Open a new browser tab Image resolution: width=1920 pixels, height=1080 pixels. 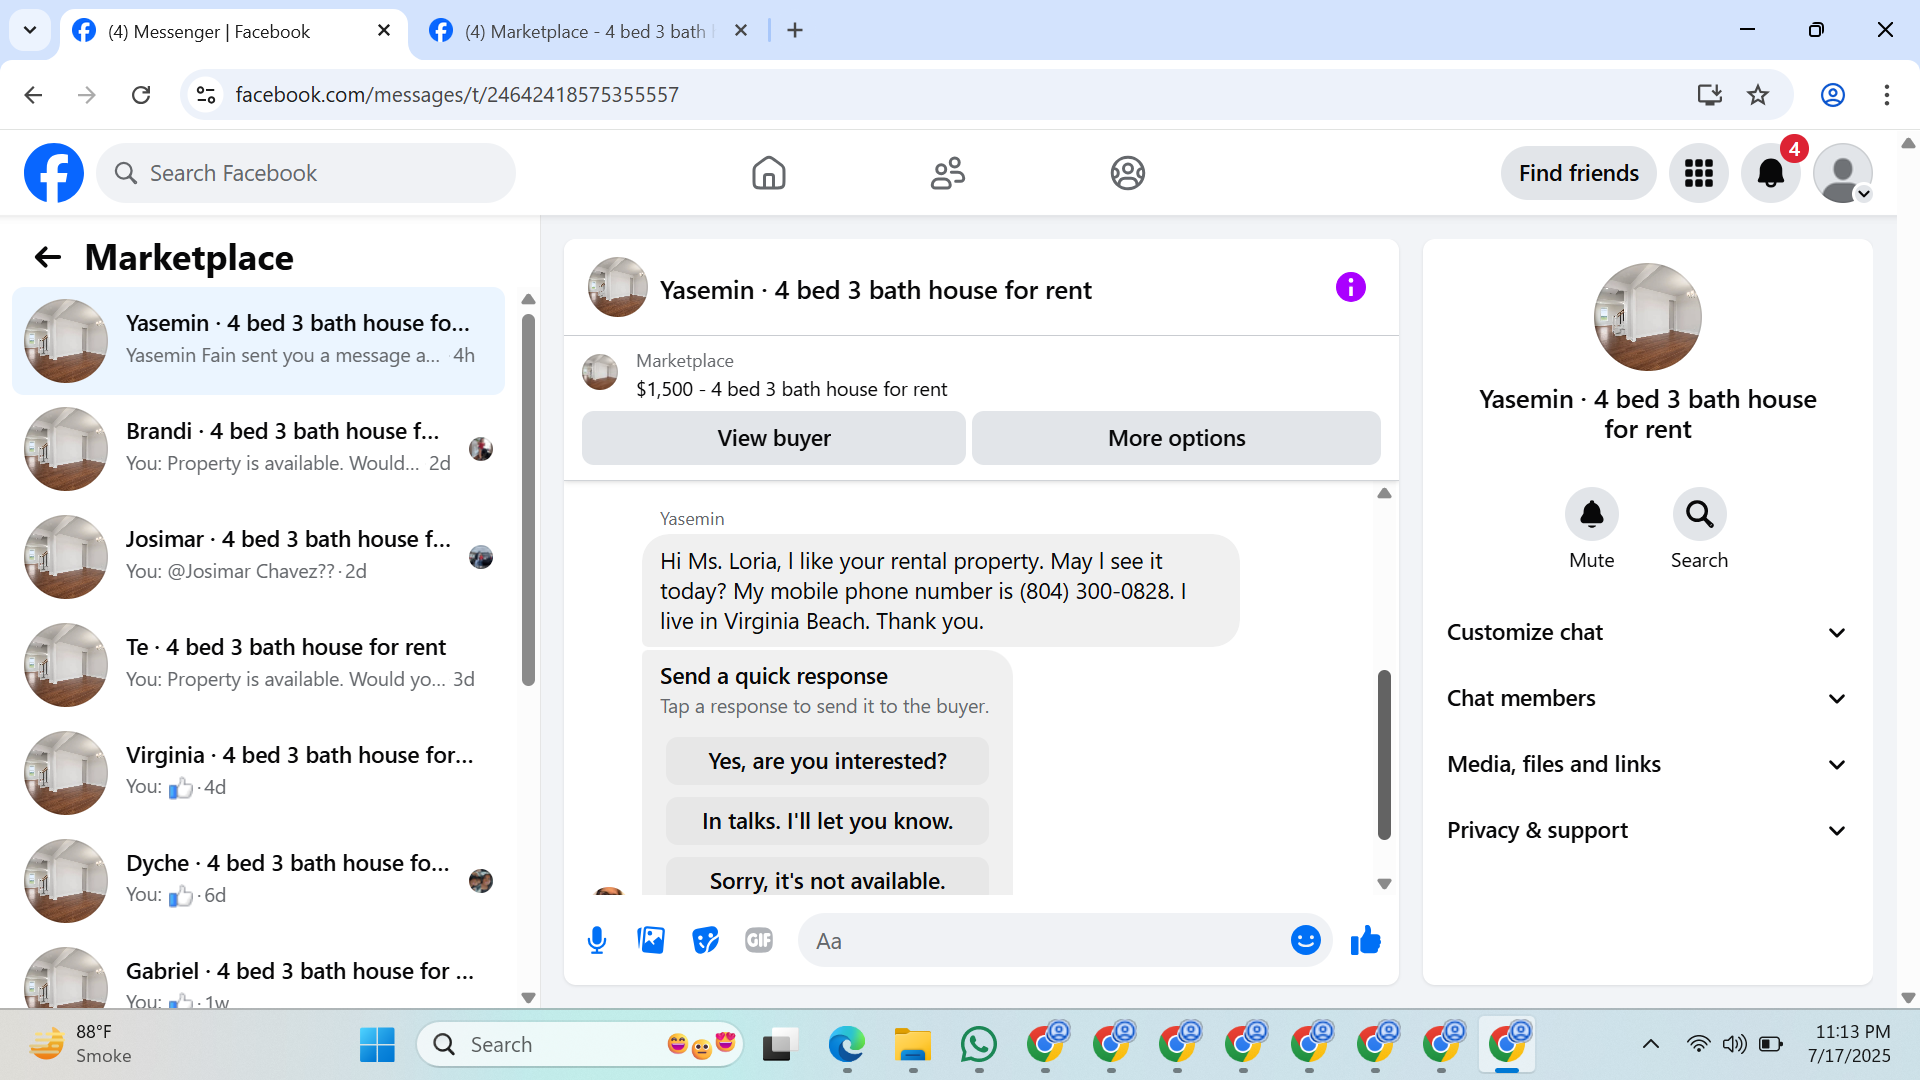coord(795,31)
